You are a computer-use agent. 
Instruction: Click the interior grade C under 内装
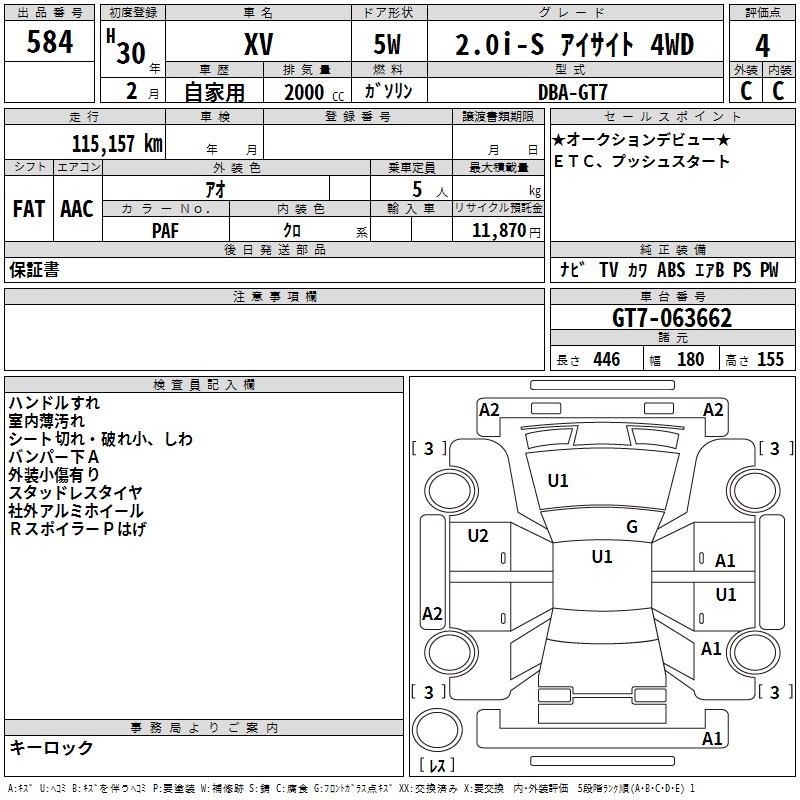[778, 91]
